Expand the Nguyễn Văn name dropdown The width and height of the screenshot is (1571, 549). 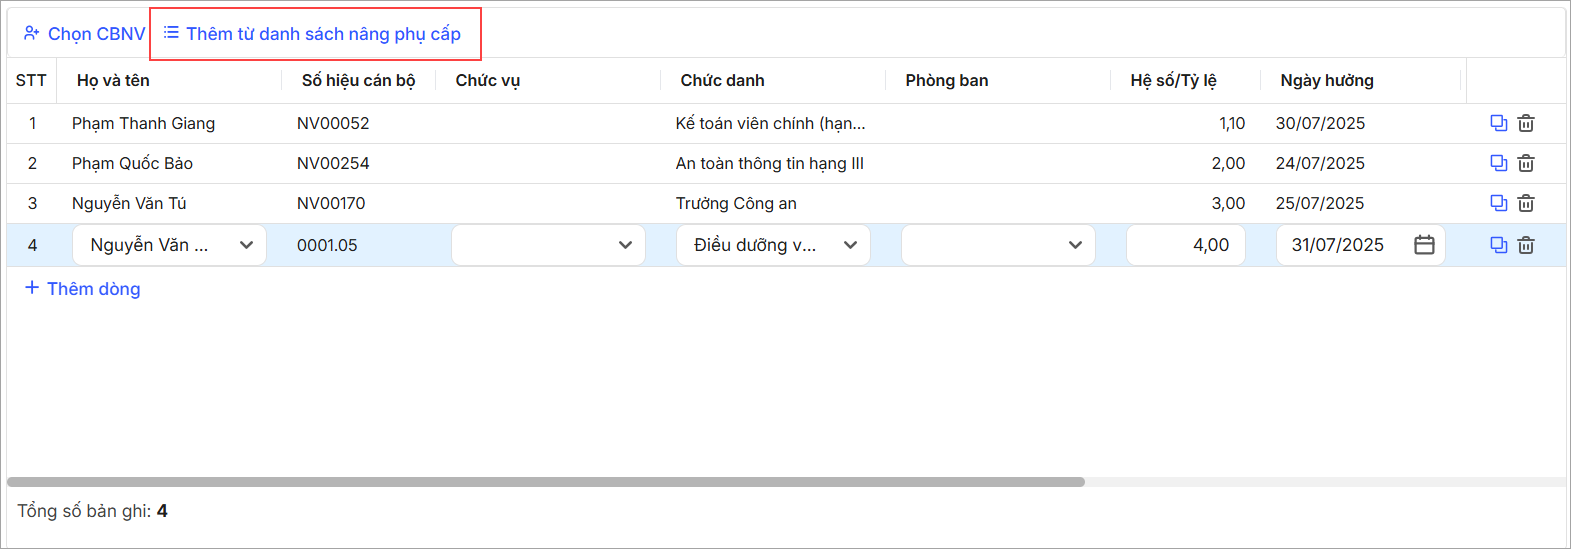tap(169, 245)
